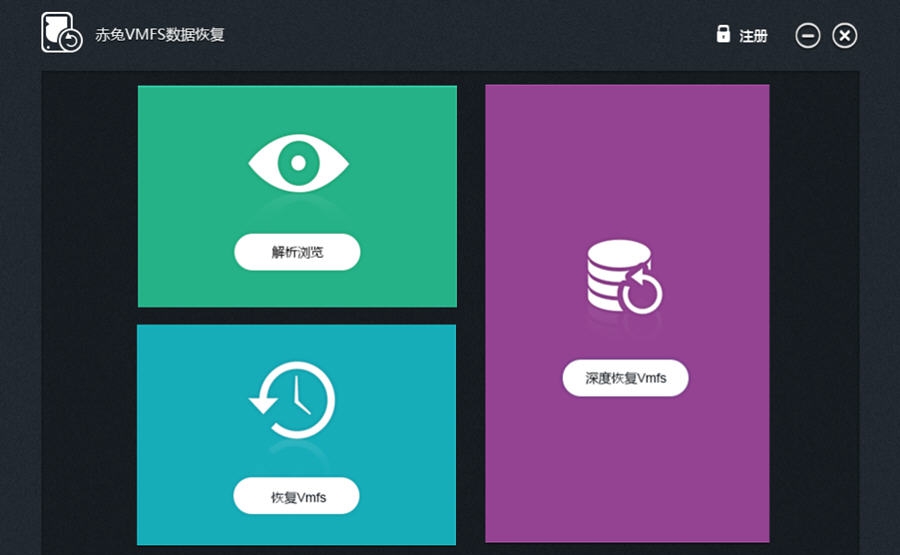Click the 解析浏览 button
Viewport: 900px width, 555px height.
pos(297,252)
